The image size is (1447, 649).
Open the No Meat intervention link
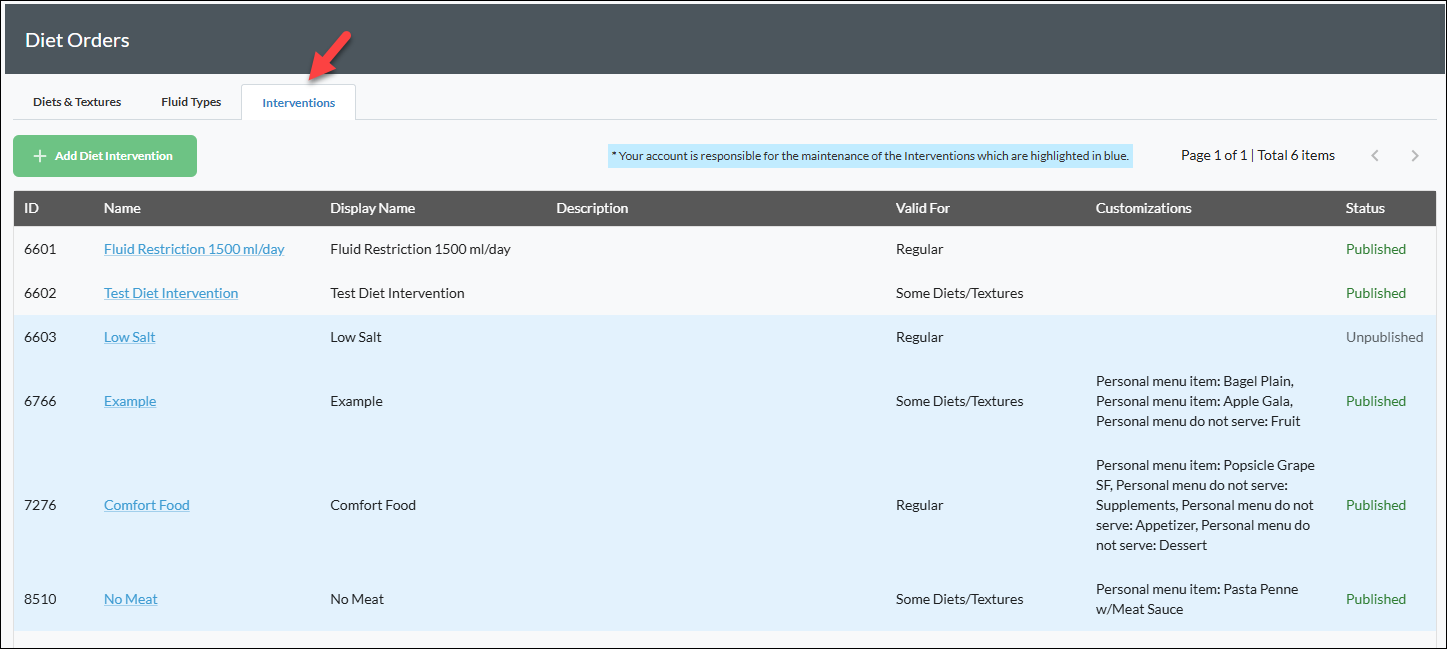click(x=131, y=599)
